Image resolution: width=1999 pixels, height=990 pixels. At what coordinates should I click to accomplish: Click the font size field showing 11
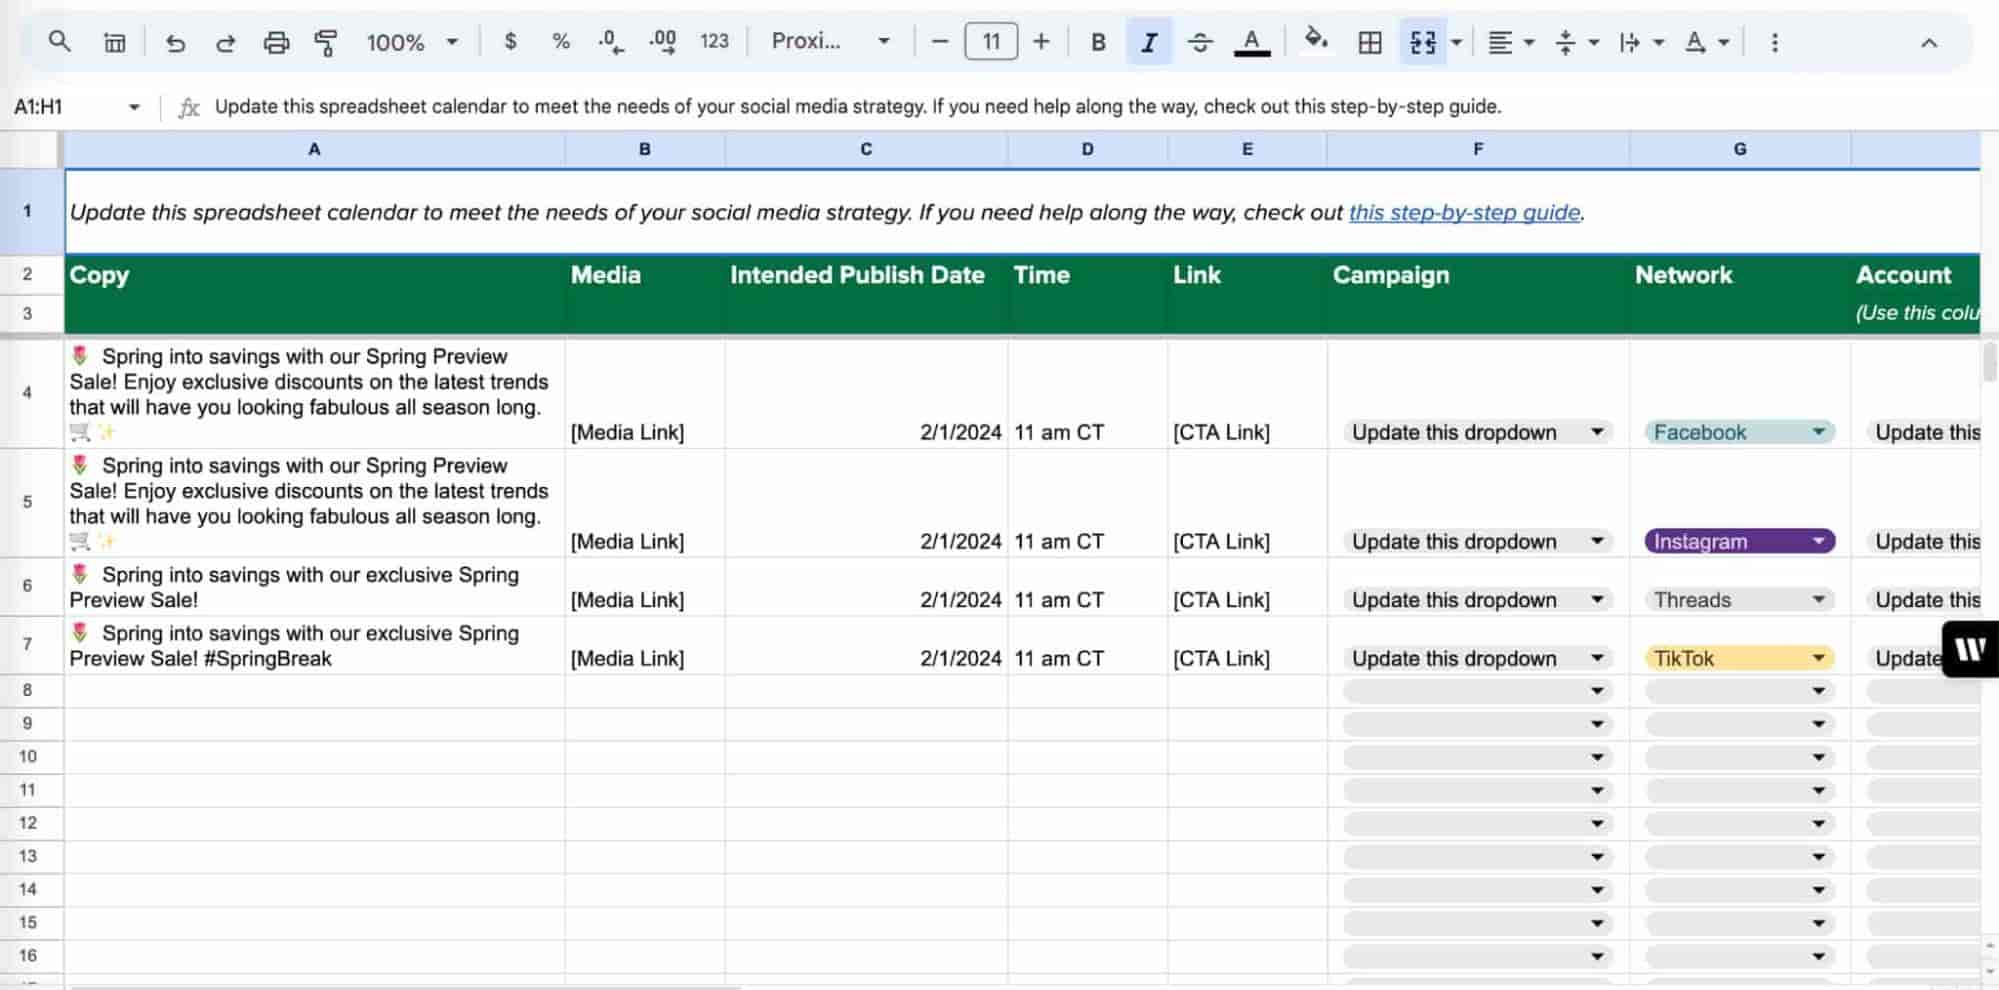pos(991,42)
